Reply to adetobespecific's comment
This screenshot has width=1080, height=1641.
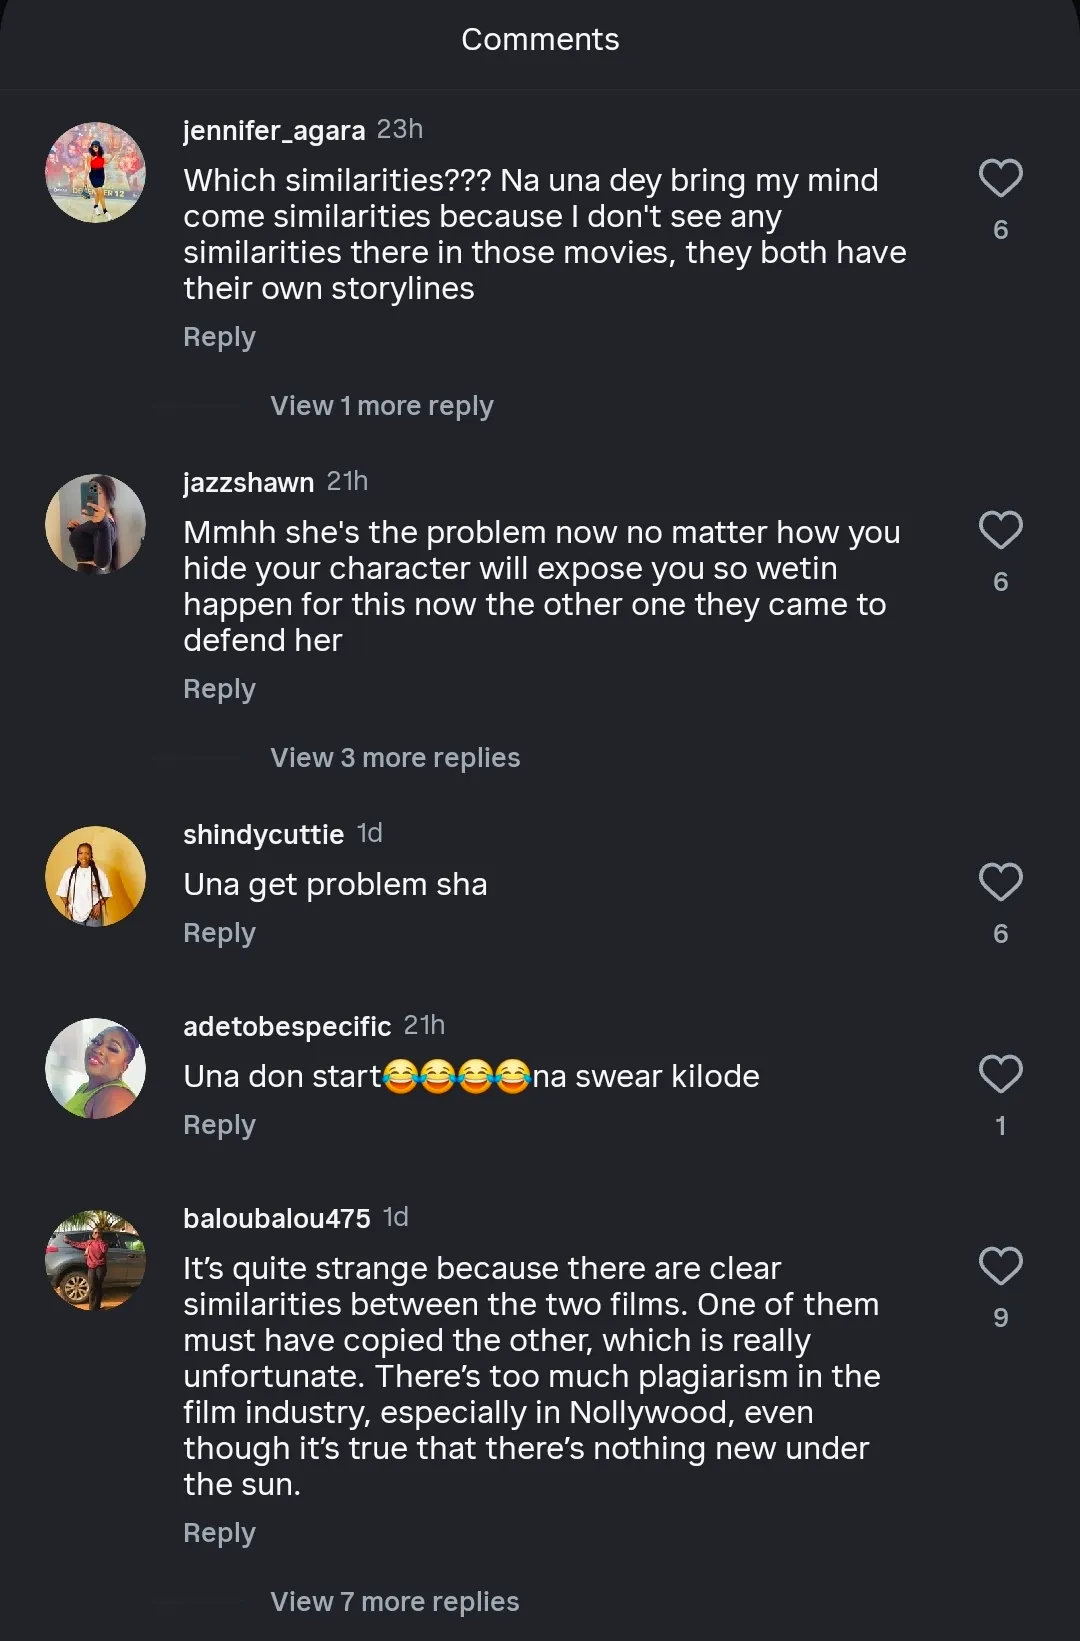click(x=219, y=1125)
